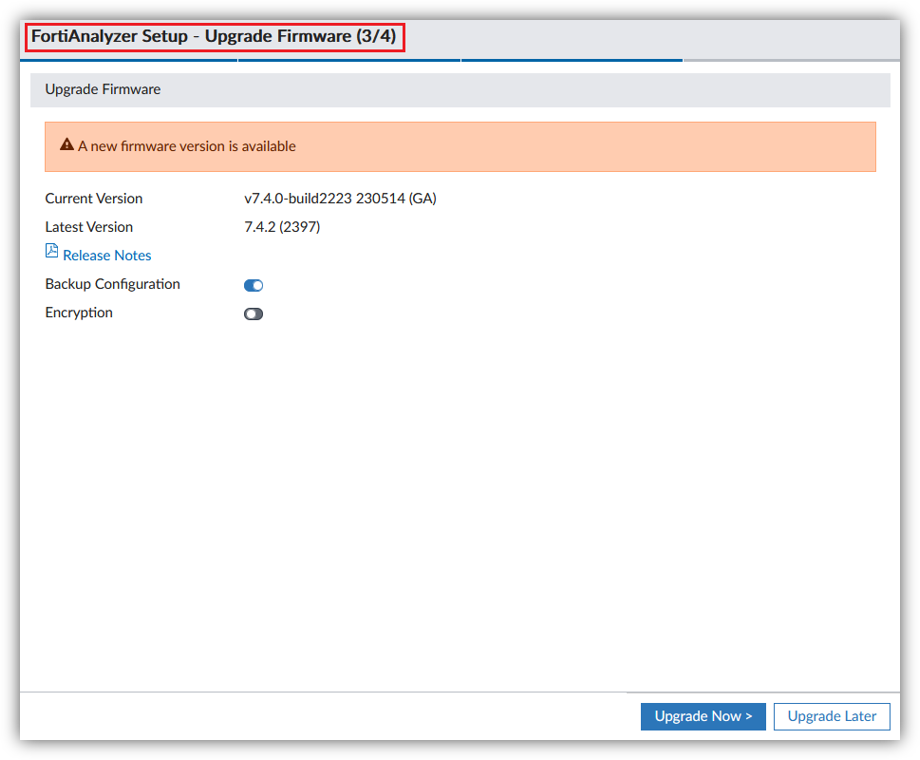Choose the Upgrade Later button

pyautogui.click(x=831, y=716)
